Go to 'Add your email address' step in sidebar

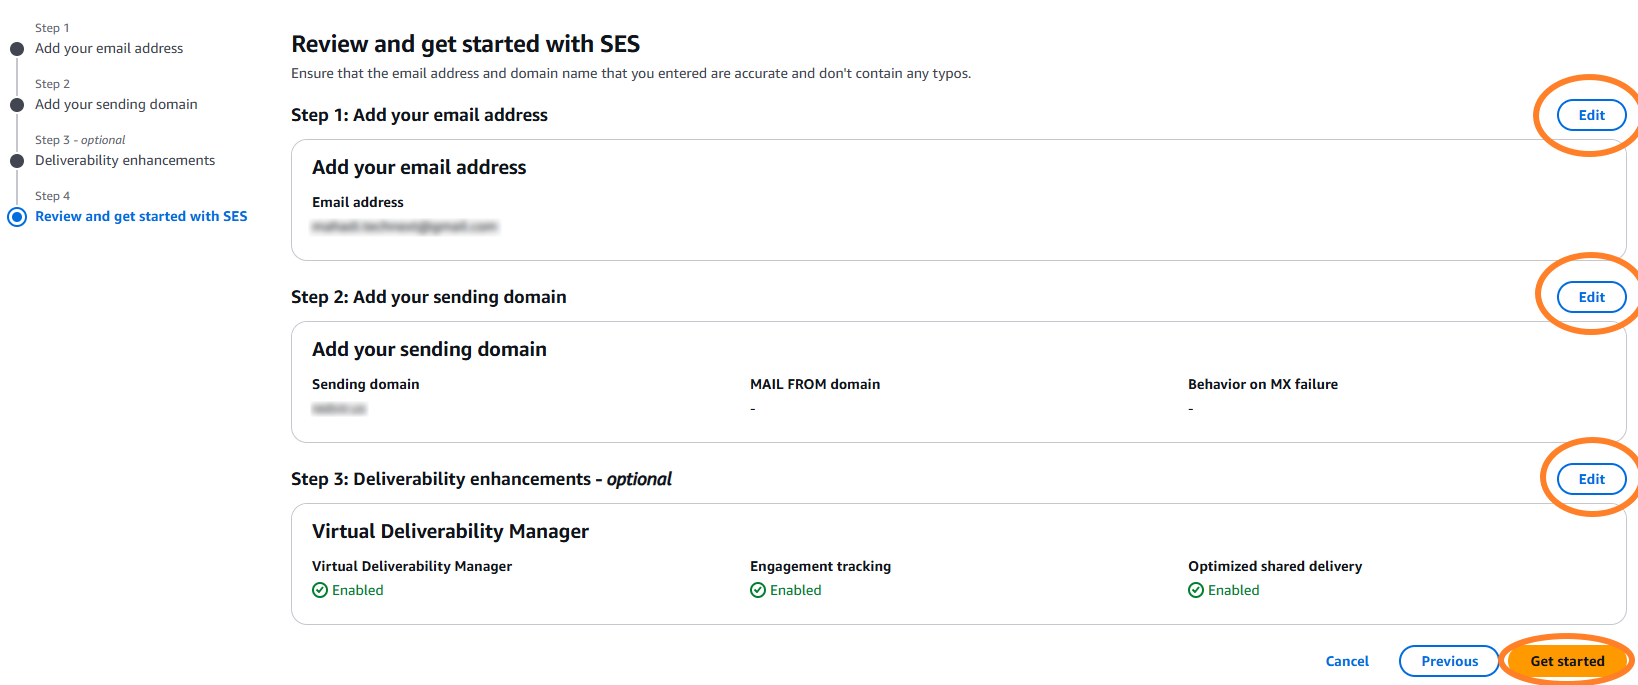109,48
